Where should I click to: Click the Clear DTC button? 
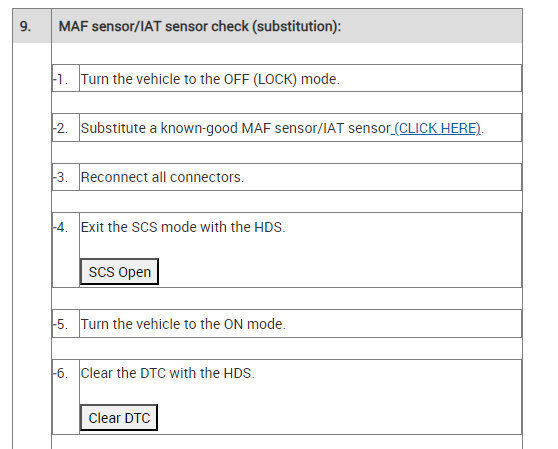coord(119,418)
